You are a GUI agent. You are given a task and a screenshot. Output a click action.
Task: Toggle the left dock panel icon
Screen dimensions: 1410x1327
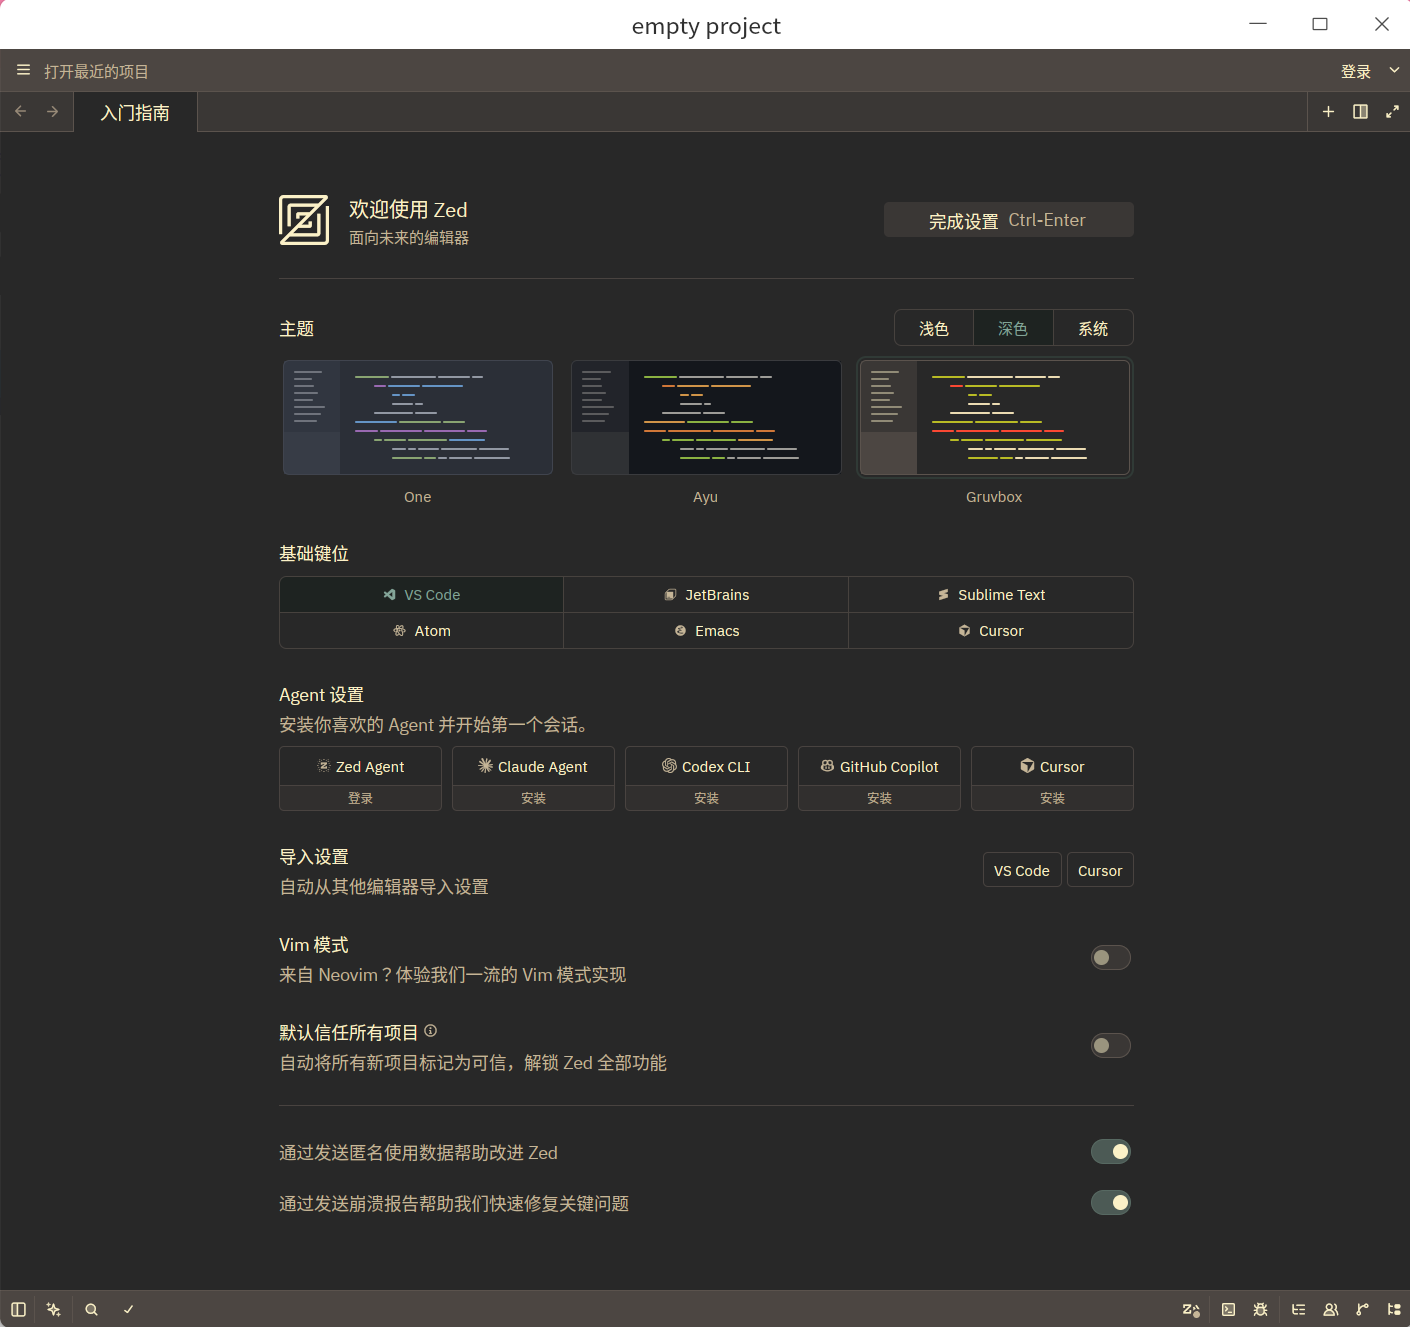click(18, 1309)
